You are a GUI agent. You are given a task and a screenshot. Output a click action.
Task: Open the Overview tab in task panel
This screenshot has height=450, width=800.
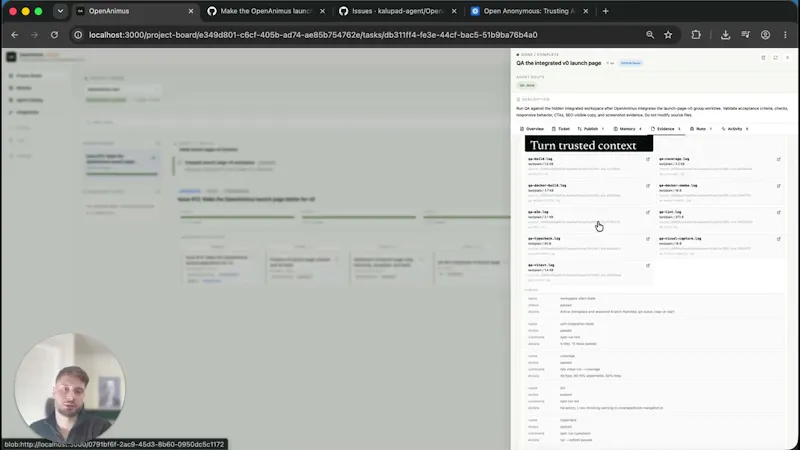point(532,129)
